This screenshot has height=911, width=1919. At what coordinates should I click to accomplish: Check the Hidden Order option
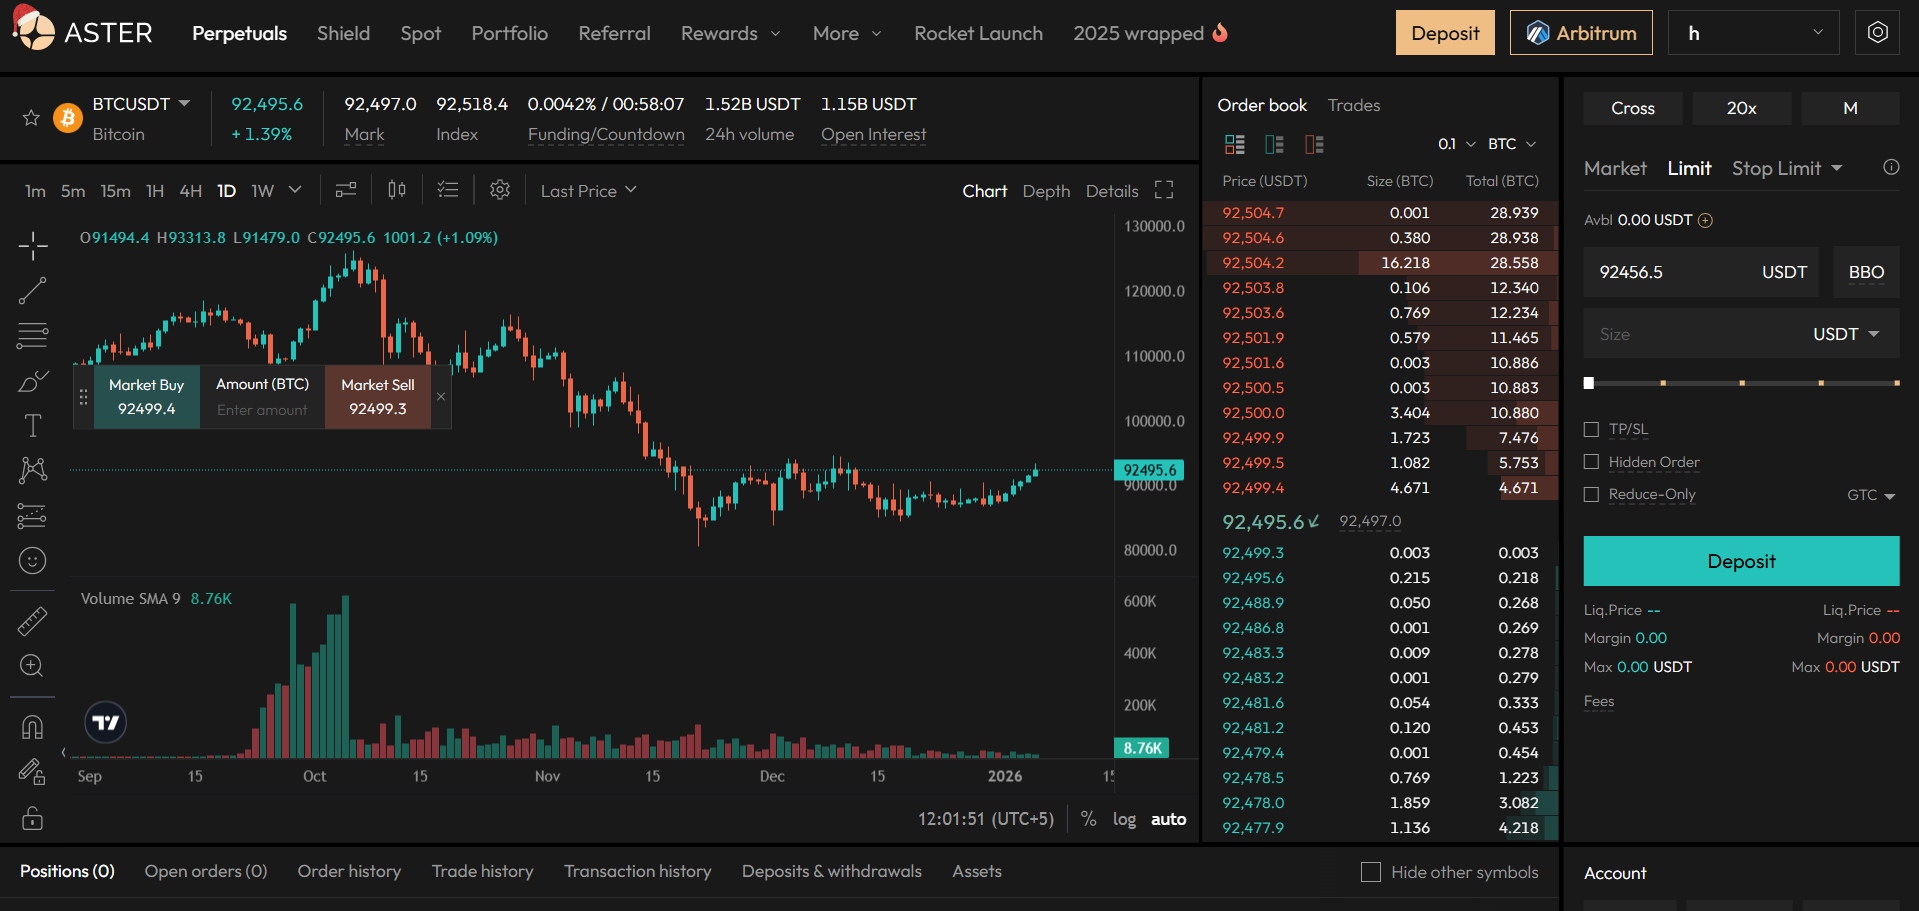[1592, 462]
